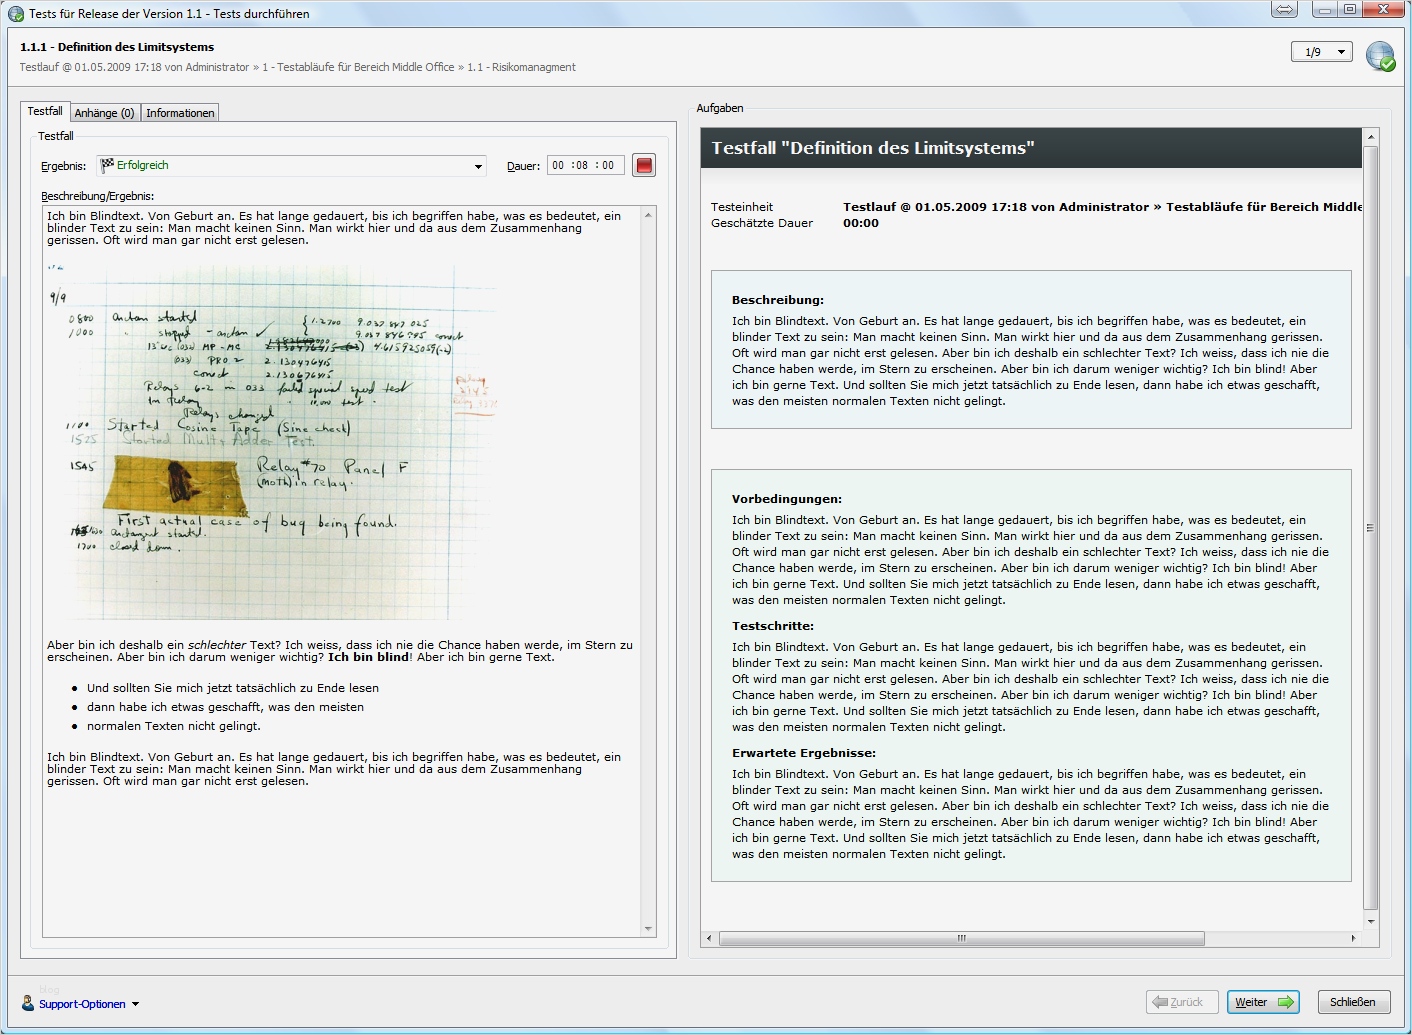Click bullet "Und sollten Sie mich jetzt" line
This screenshot has width=1412, height=1035.
(x=233, y=688)
